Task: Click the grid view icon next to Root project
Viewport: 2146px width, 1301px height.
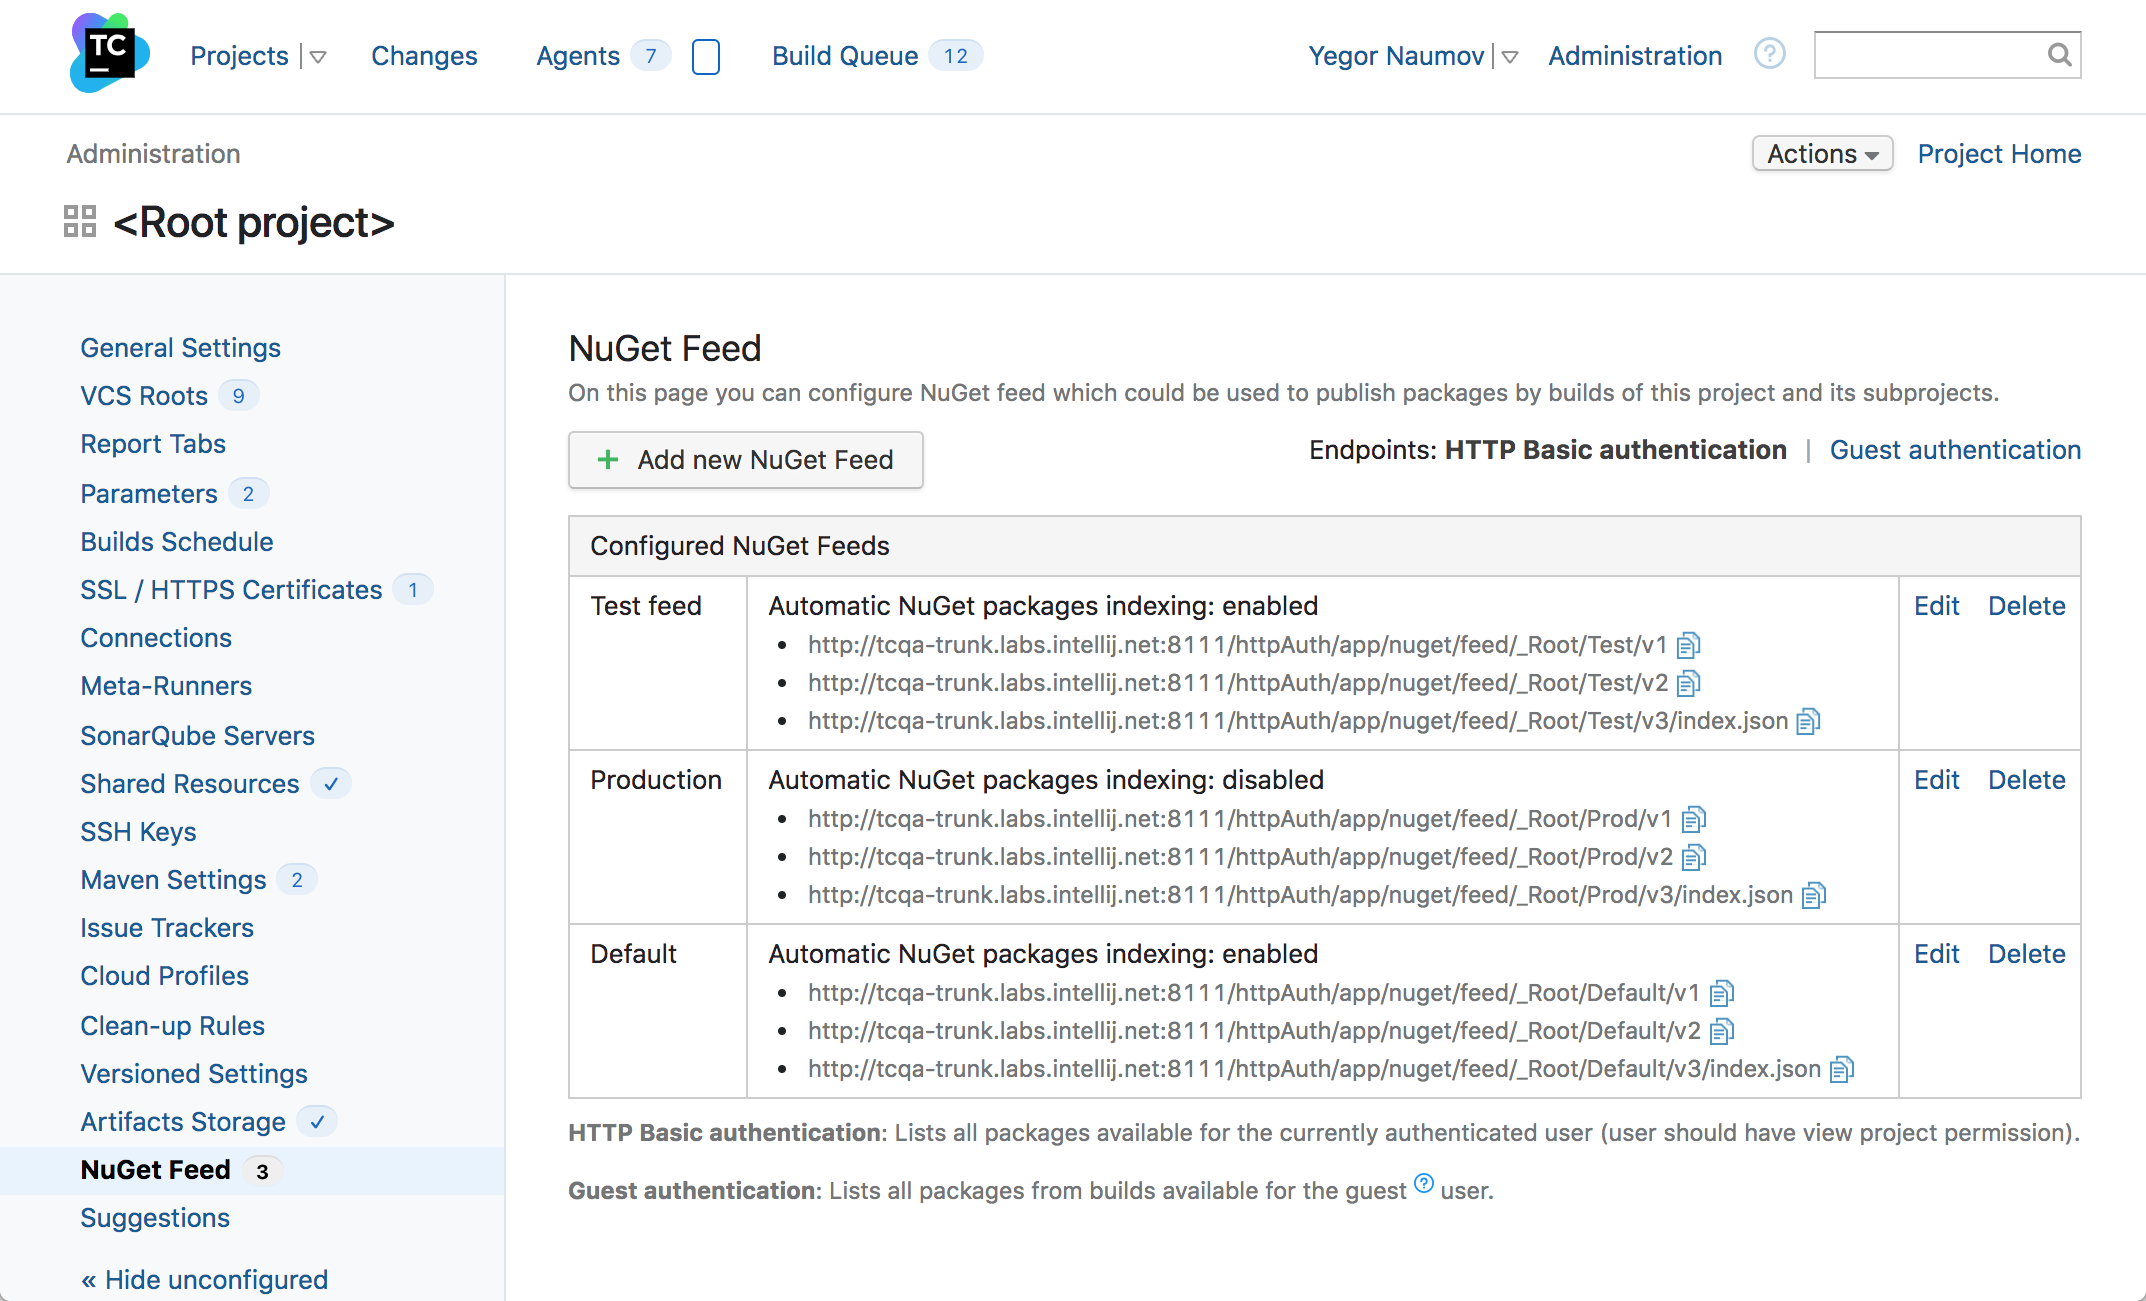Action: 78,221
